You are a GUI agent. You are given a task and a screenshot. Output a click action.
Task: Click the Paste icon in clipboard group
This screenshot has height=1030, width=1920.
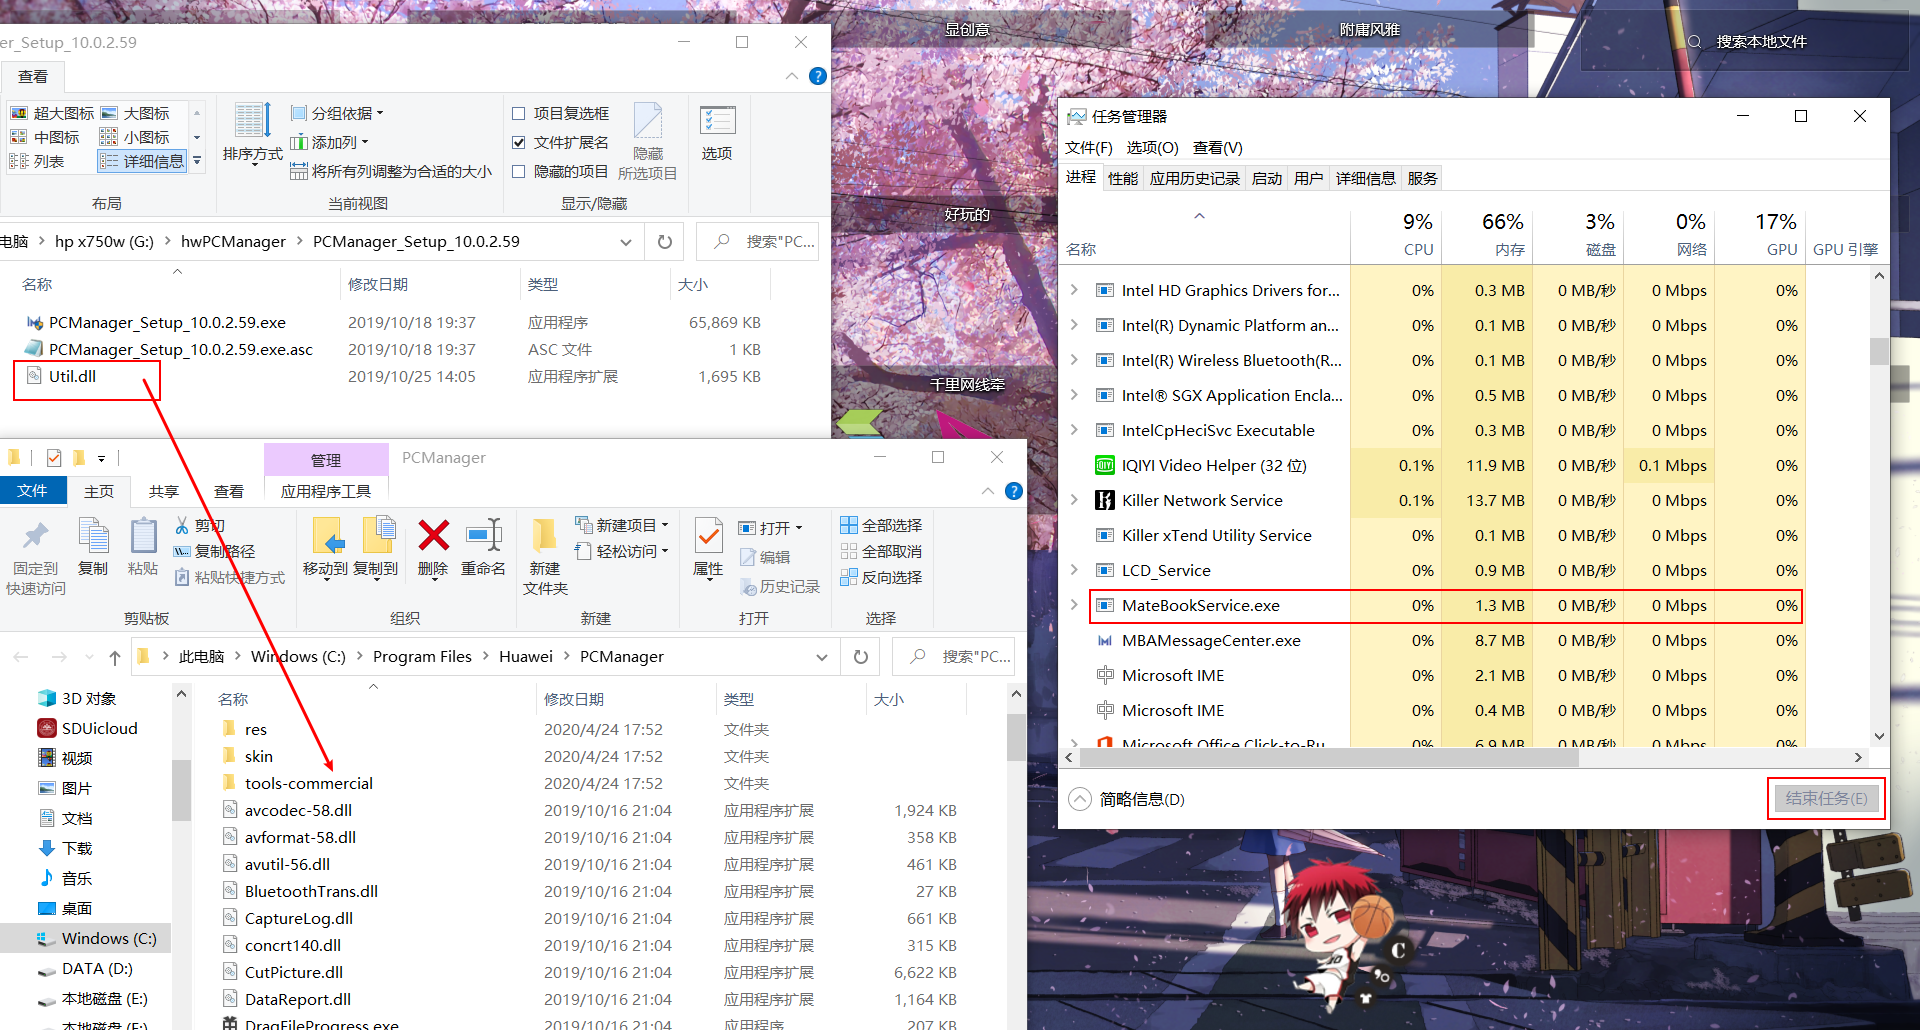point(143,536)
